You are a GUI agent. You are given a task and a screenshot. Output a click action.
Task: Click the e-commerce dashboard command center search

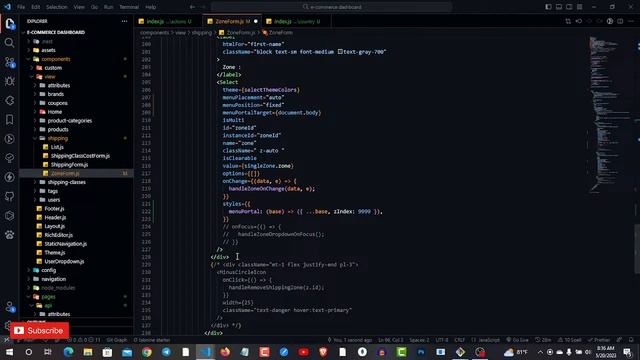point(331,7)
